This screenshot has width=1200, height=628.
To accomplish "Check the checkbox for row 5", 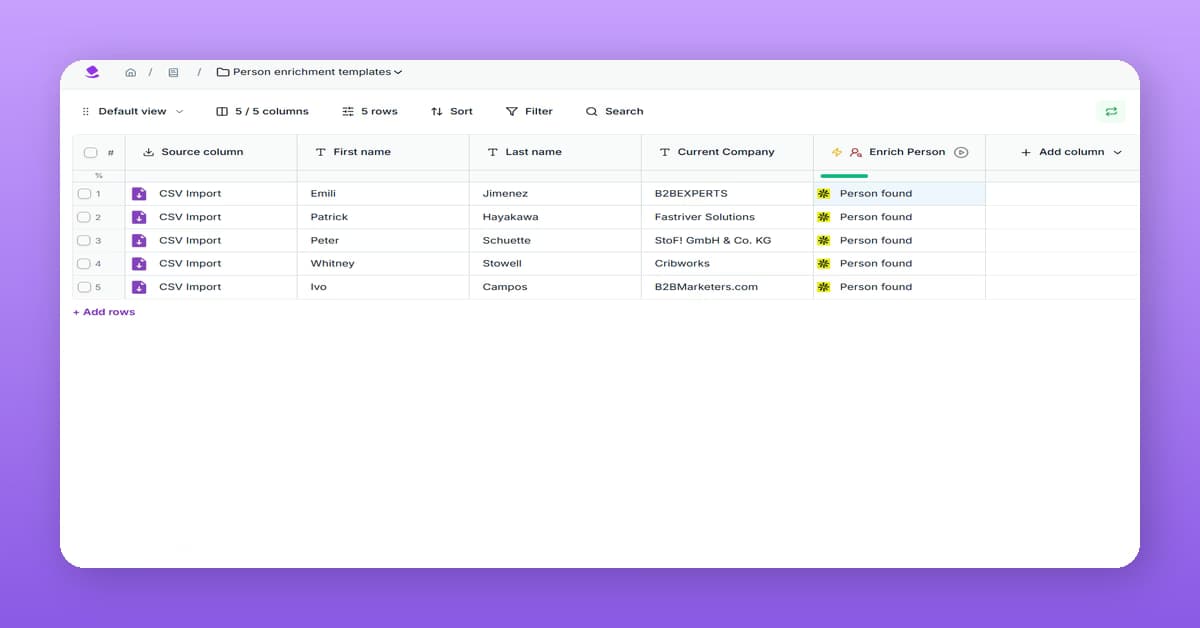I will tap(86, 287).
